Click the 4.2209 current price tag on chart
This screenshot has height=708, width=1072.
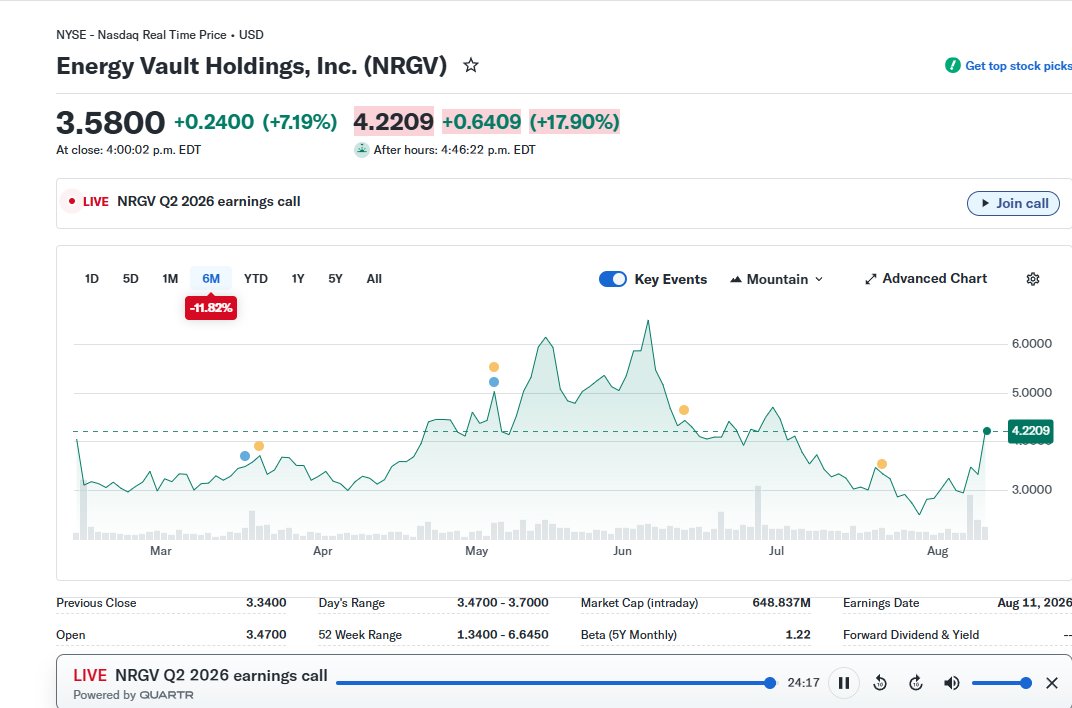pyautogui.click(x=1030, y=431)
